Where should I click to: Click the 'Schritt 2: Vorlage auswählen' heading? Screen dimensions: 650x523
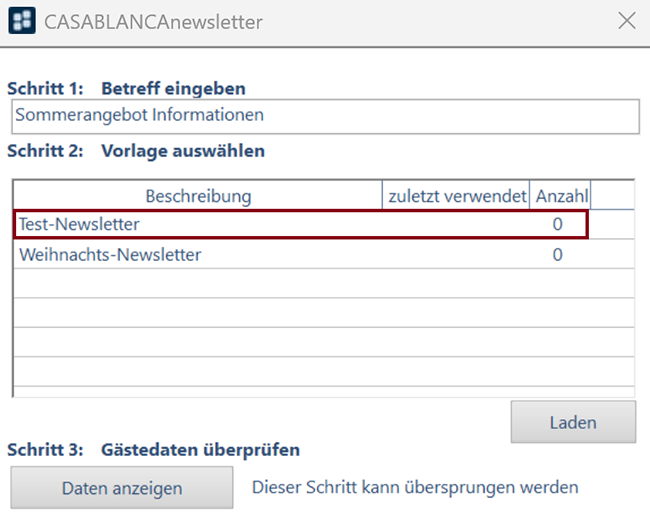tap(136, 151)
